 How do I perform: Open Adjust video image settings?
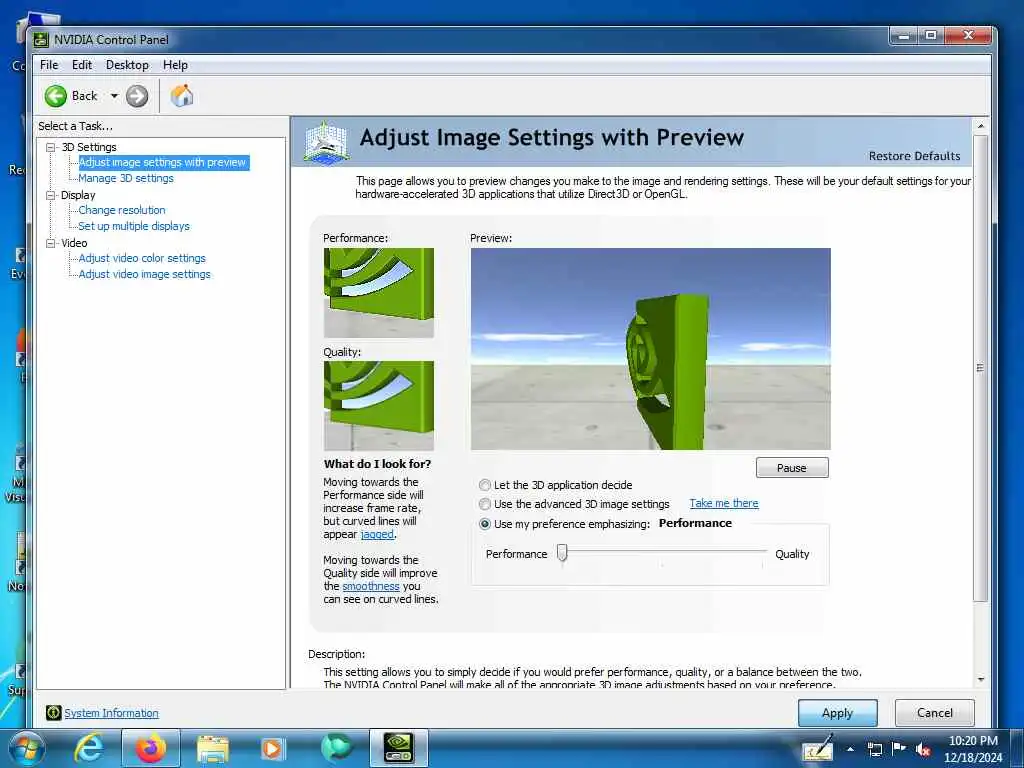tap(144, 274)
